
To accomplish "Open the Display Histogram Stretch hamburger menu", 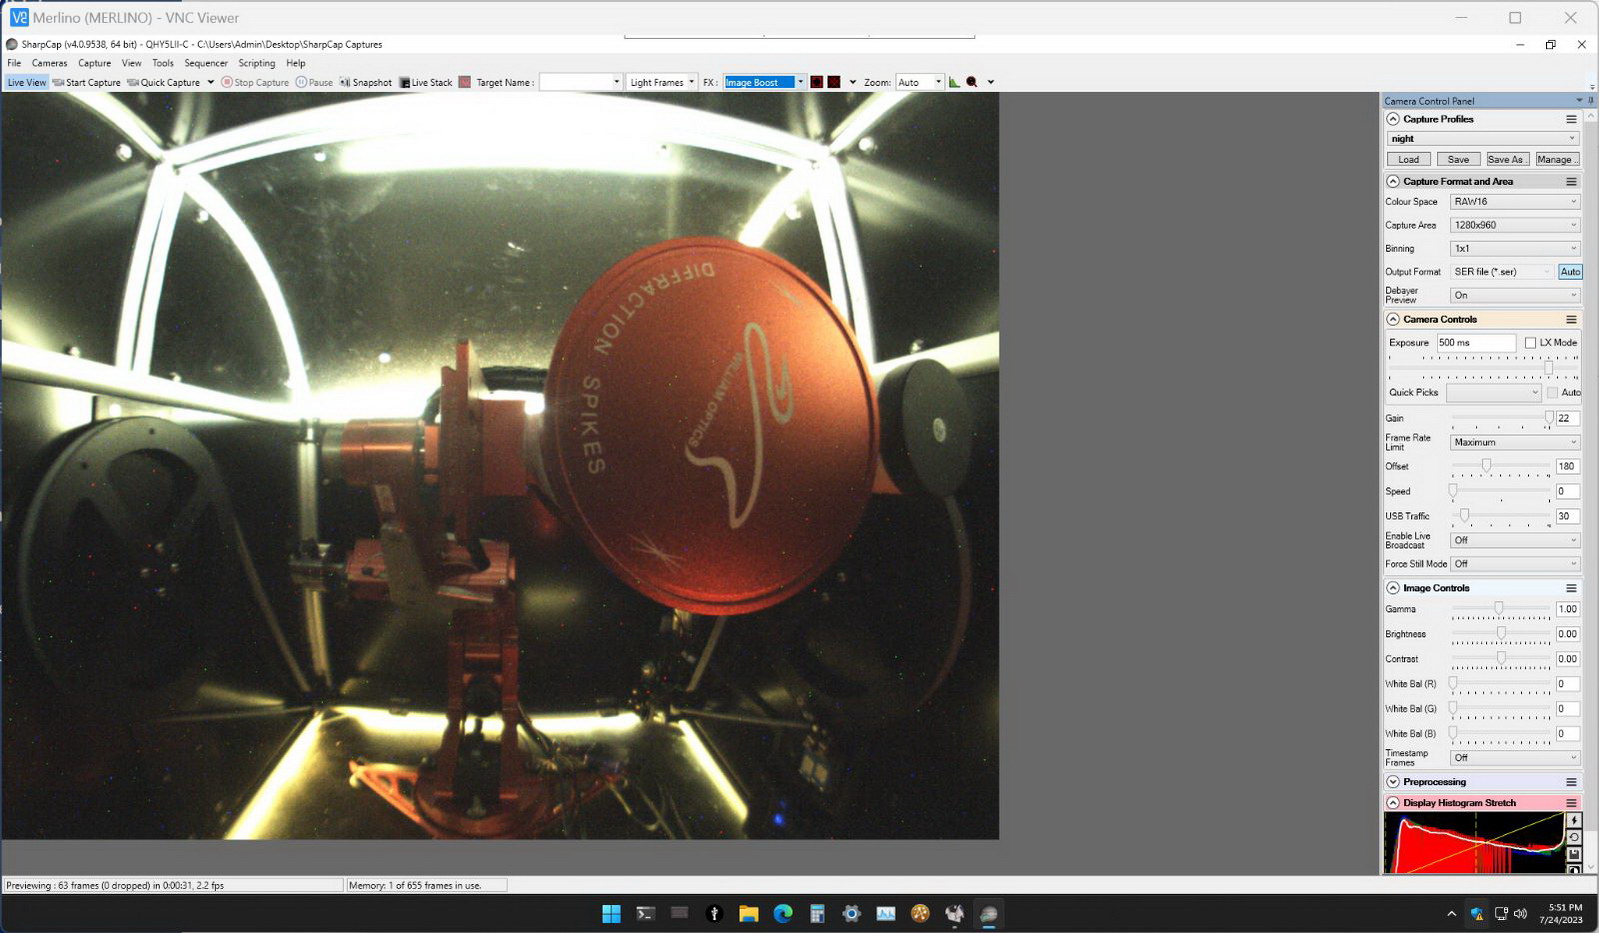I will click(x=1571, y=803).
